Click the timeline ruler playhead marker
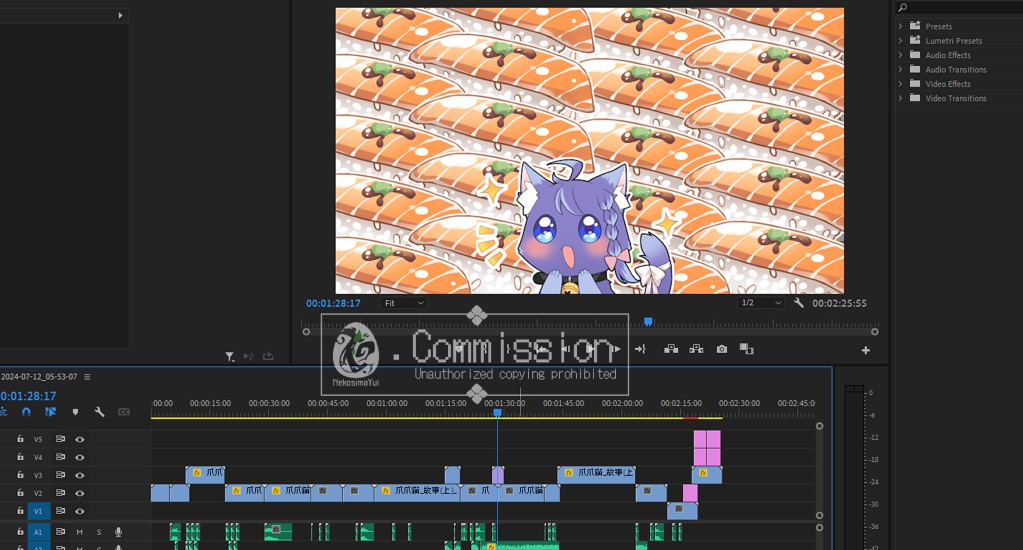This screenshot has width=1023, height=550. point(497,412)
